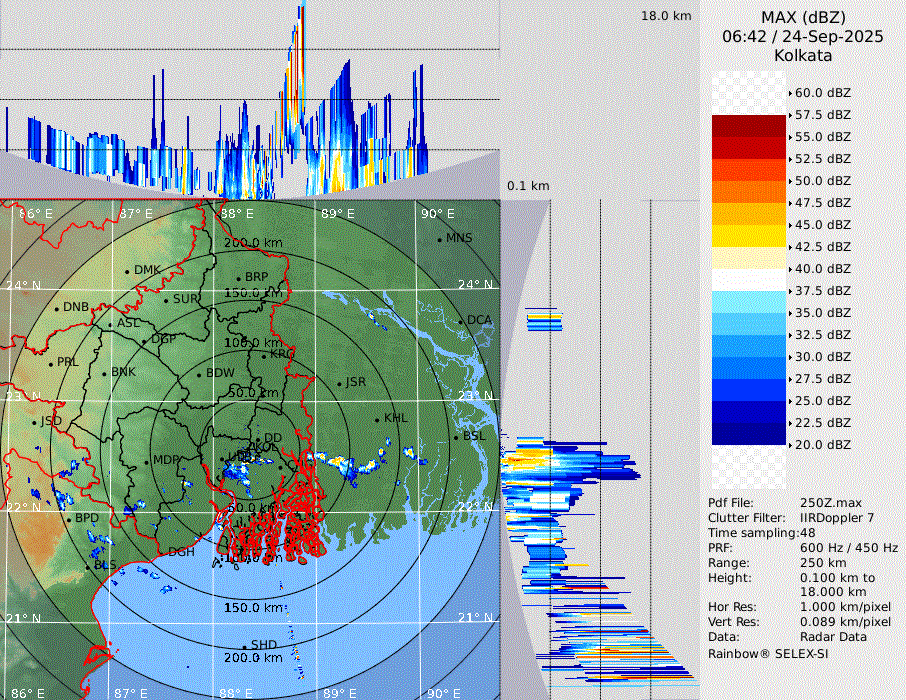Click the 06:42 / 24-Sep-2025 timestamp
Viewport: 906px width, 700px height.
tap(803, 37)
